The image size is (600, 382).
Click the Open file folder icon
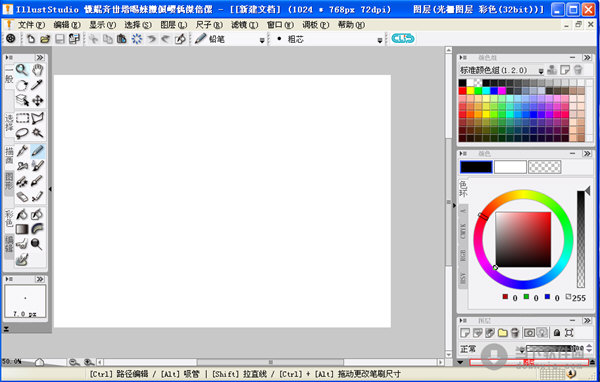[x=45, y=39]
